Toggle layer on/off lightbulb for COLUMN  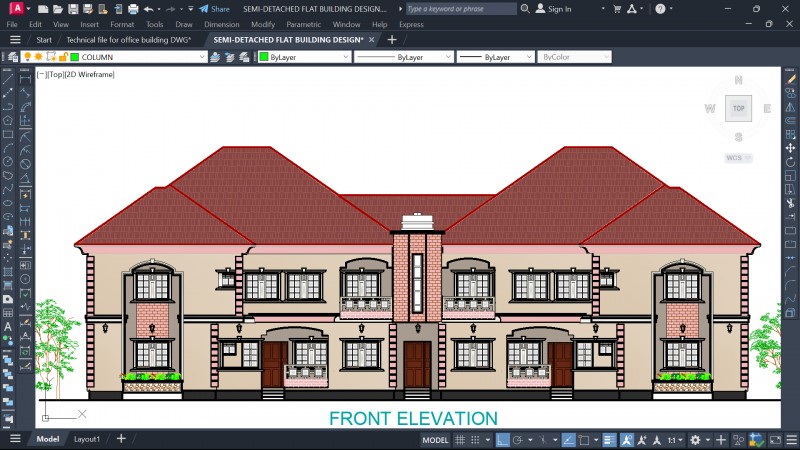click(x=28, y=57)
